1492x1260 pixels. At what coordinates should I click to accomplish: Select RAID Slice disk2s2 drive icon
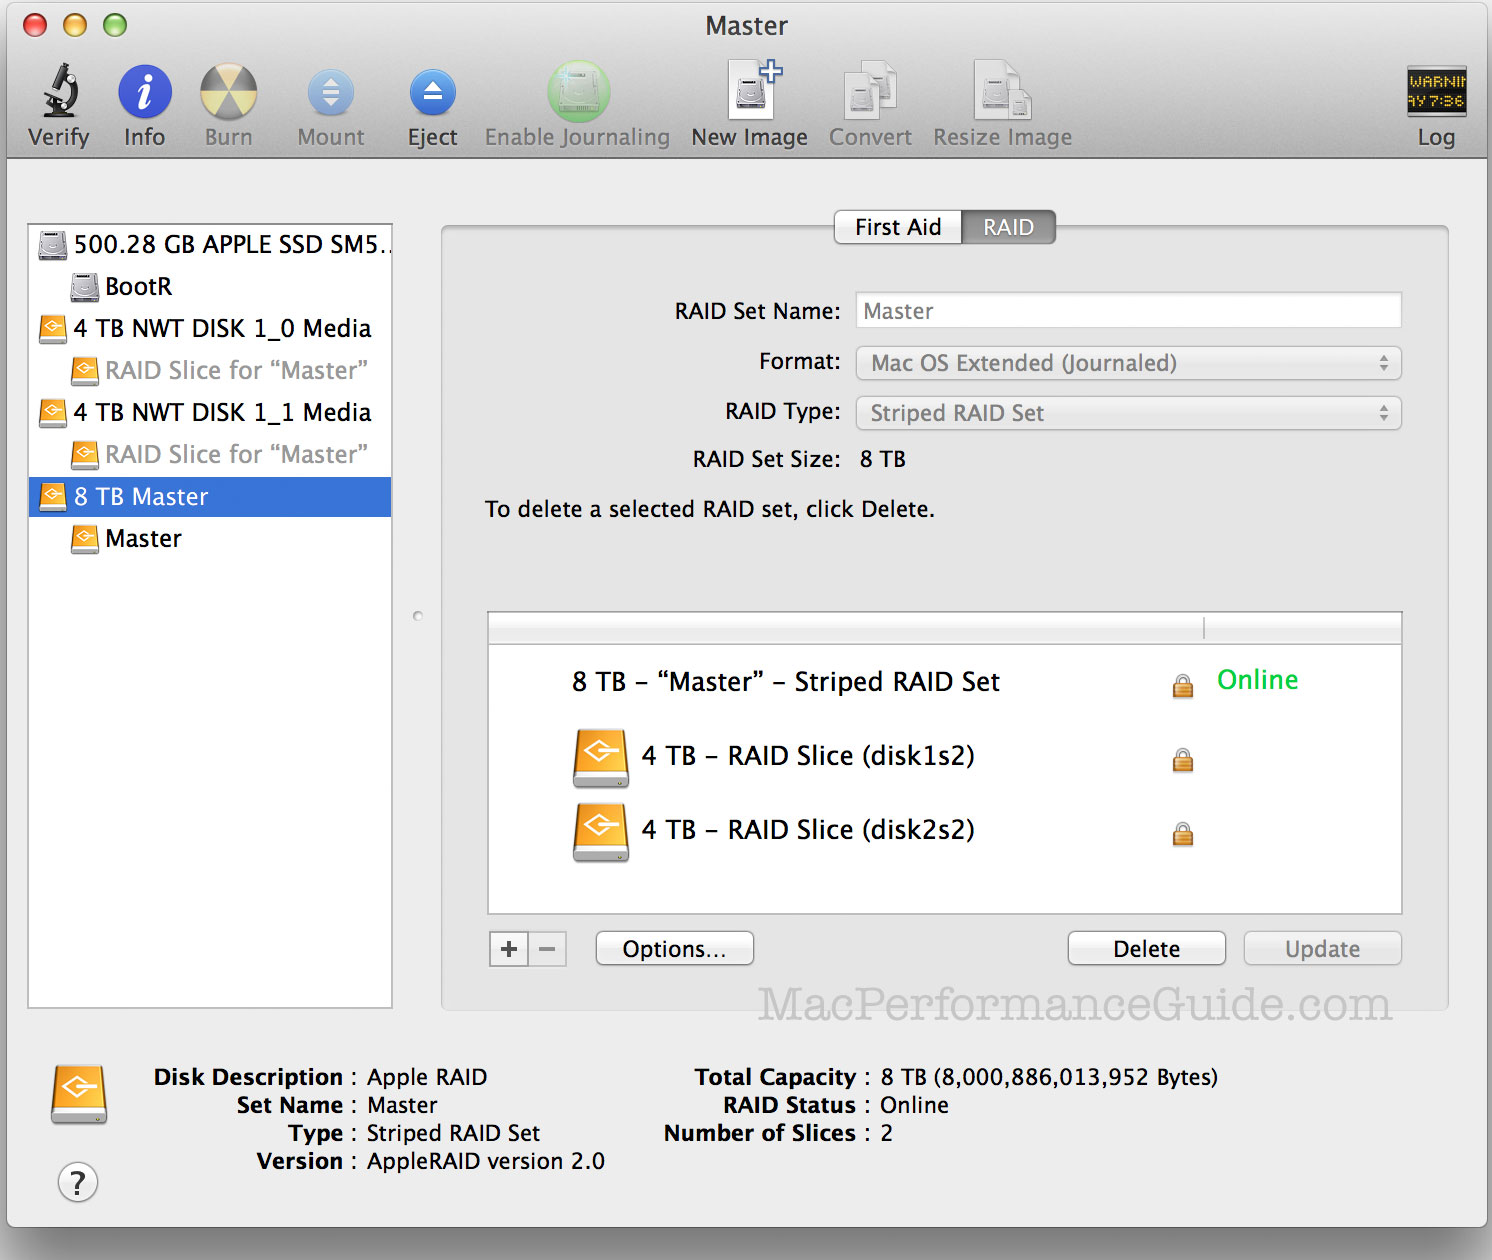(x=601, y=832)
